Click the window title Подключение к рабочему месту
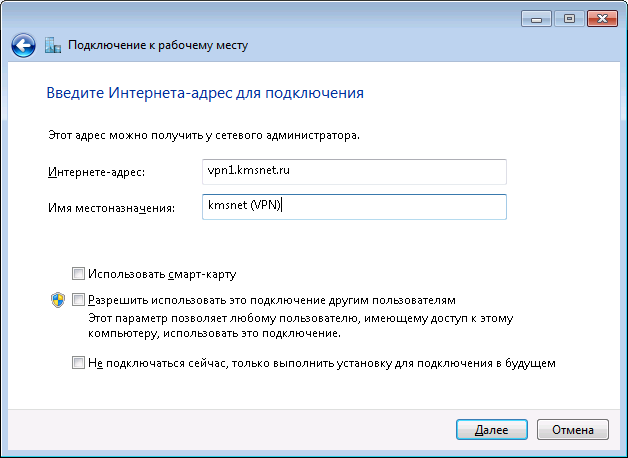628x458 pixels. 158,45
